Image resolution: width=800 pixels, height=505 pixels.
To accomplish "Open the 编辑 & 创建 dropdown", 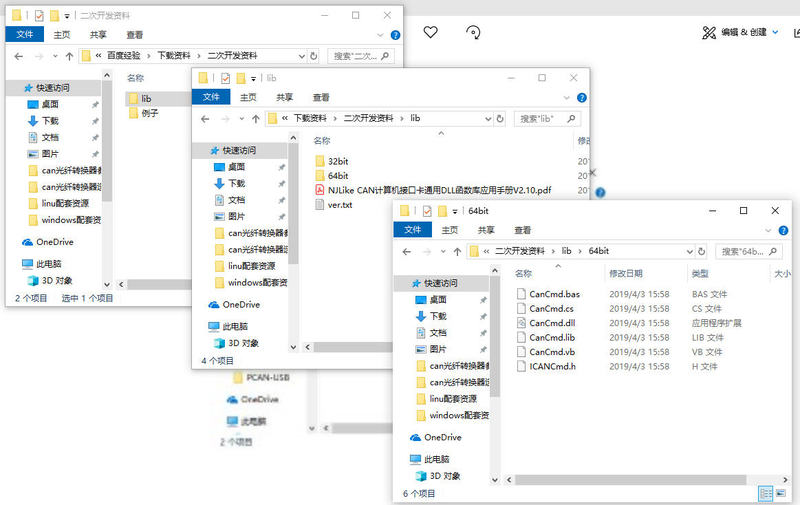I will pos(740,32).
